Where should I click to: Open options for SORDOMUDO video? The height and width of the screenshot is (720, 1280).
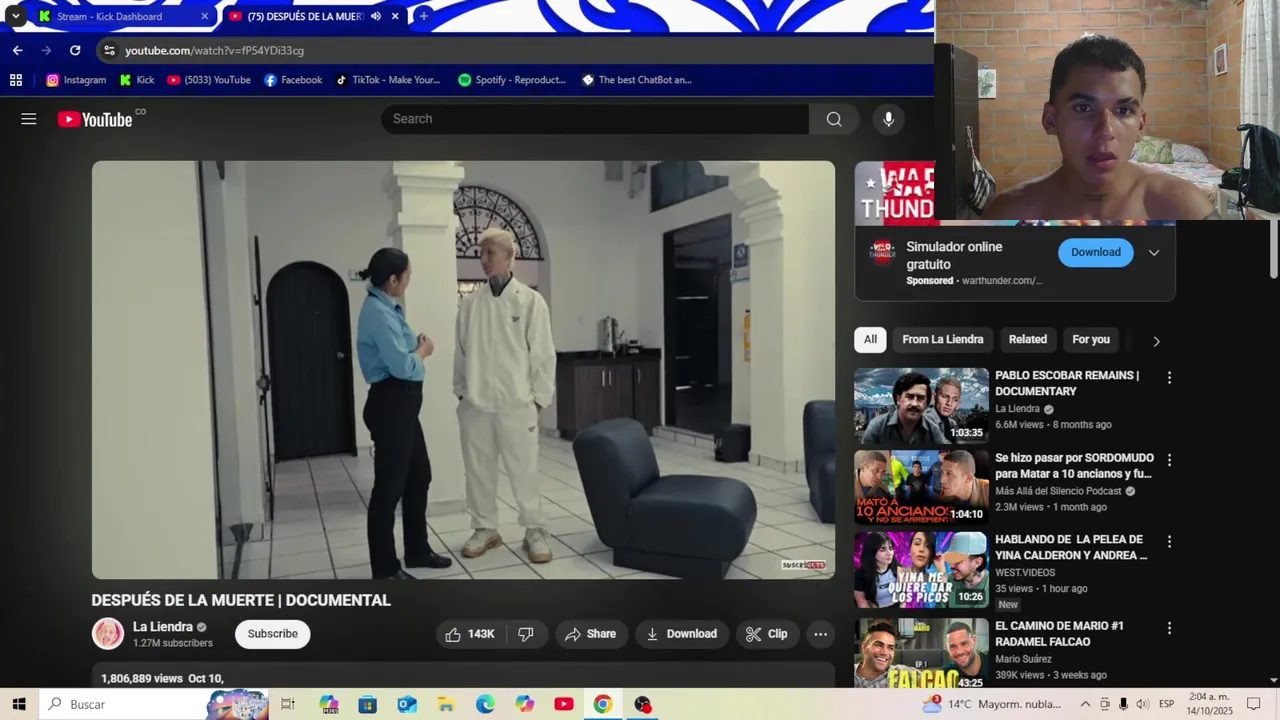(x=1169, y=460)
